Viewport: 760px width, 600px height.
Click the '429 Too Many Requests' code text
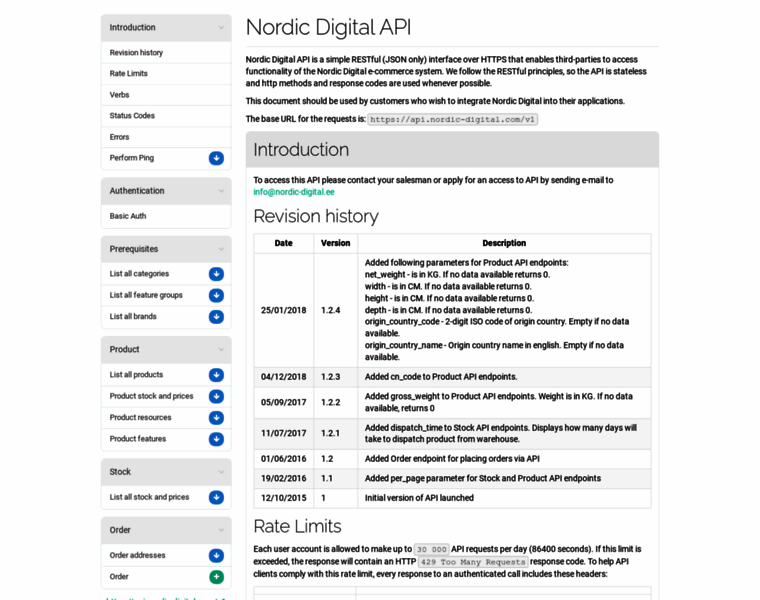click(x=473, y=562)
